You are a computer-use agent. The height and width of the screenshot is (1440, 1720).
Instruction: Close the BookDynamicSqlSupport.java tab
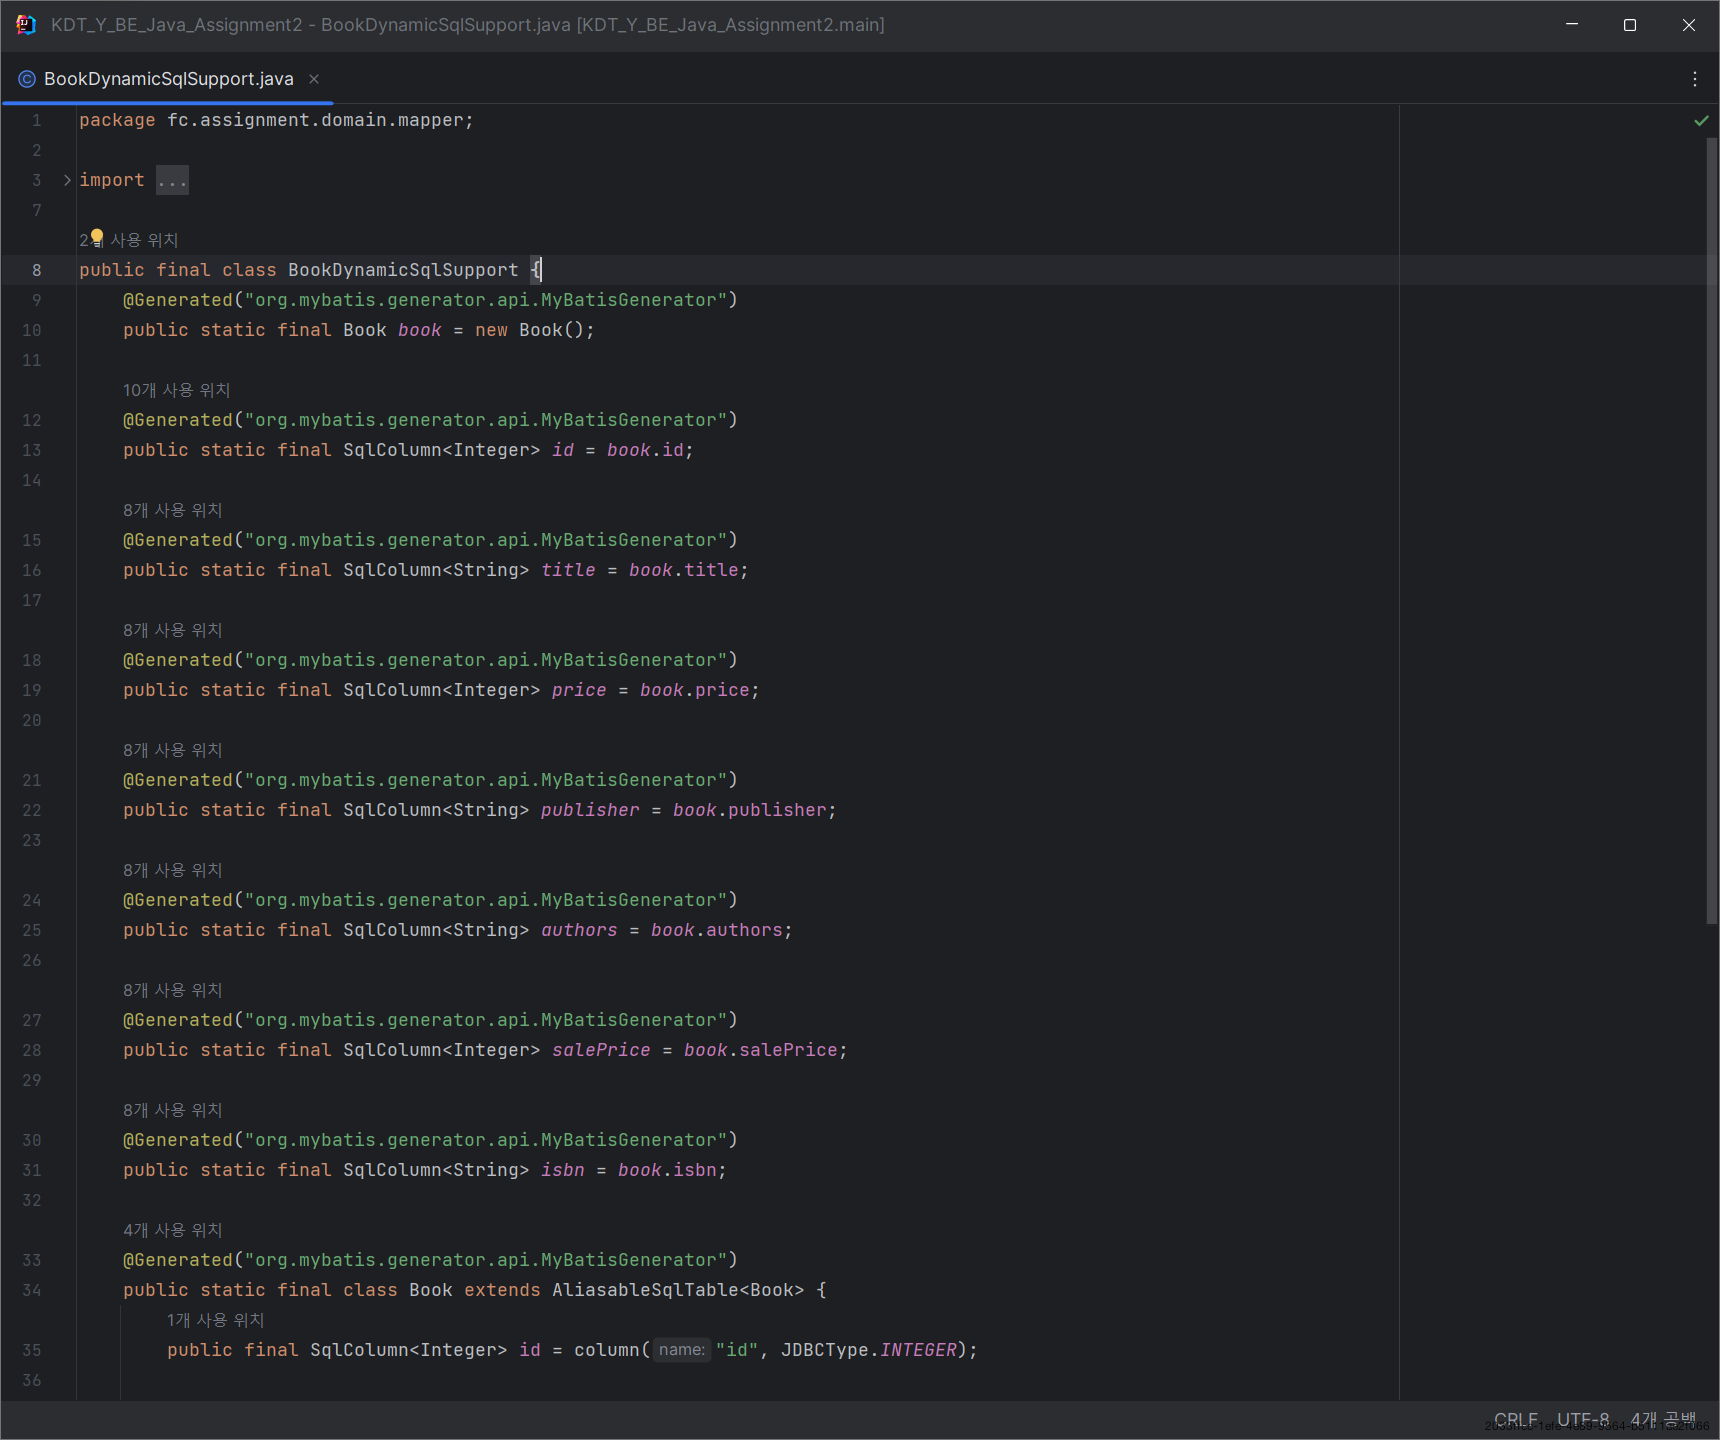[x=314, y=79]
